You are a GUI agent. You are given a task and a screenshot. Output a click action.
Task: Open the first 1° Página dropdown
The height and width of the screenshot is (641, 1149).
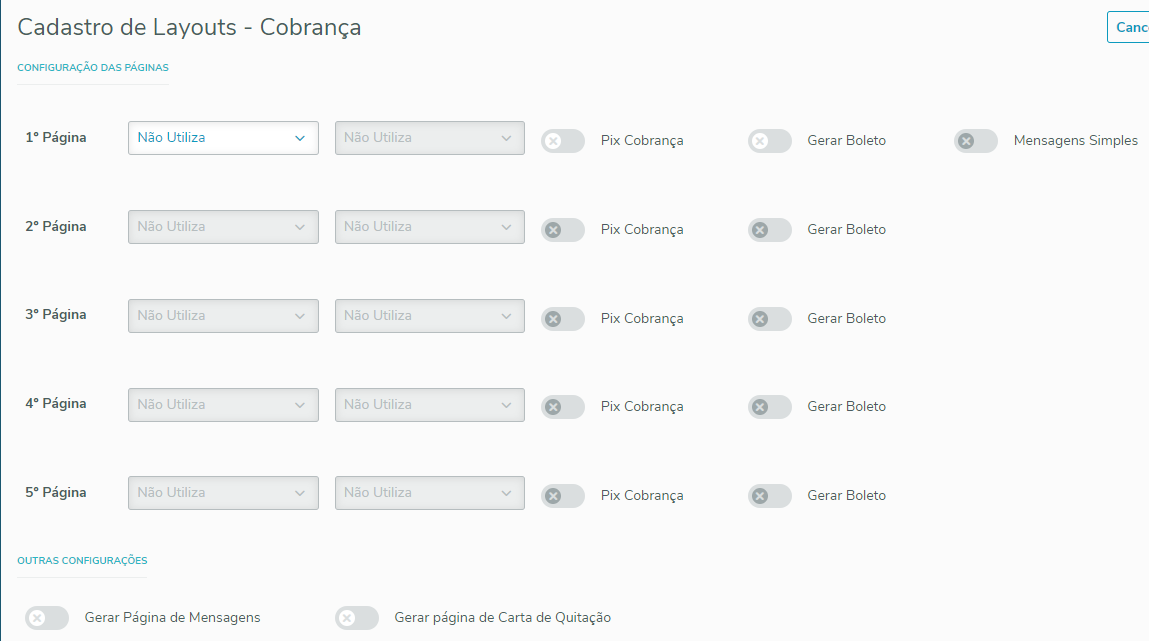(223, 138)
